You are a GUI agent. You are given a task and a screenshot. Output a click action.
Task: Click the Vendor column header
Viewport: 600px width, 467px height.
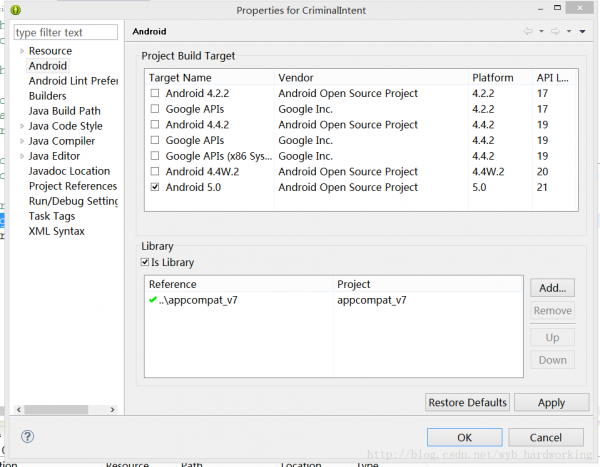point(371,78)
